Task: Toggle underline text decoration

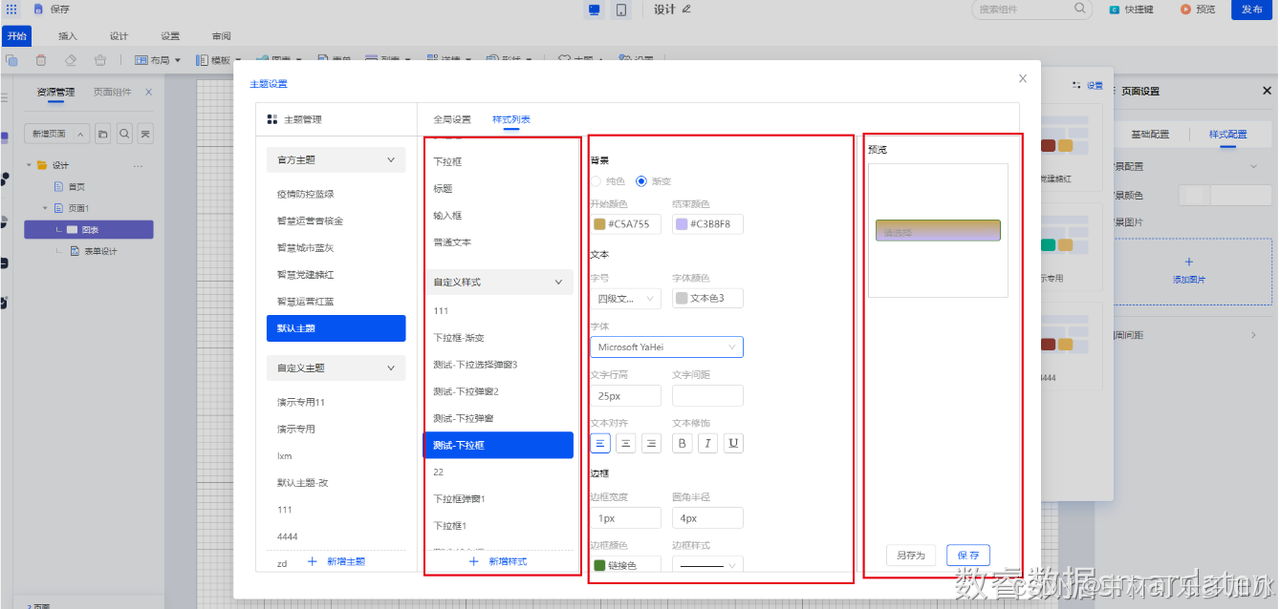Action: coord(734,443)
